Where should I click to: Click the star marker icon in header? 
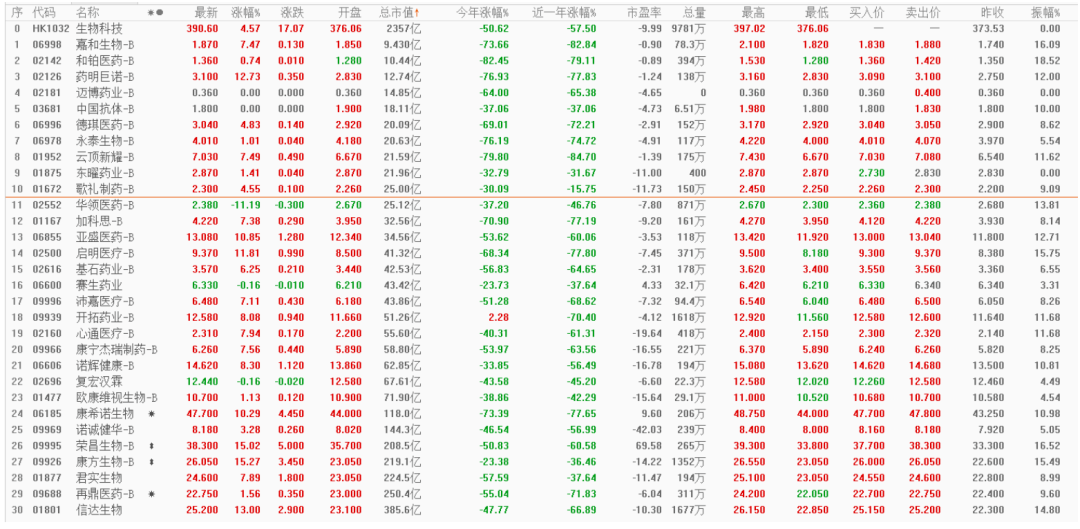(151, 12)
